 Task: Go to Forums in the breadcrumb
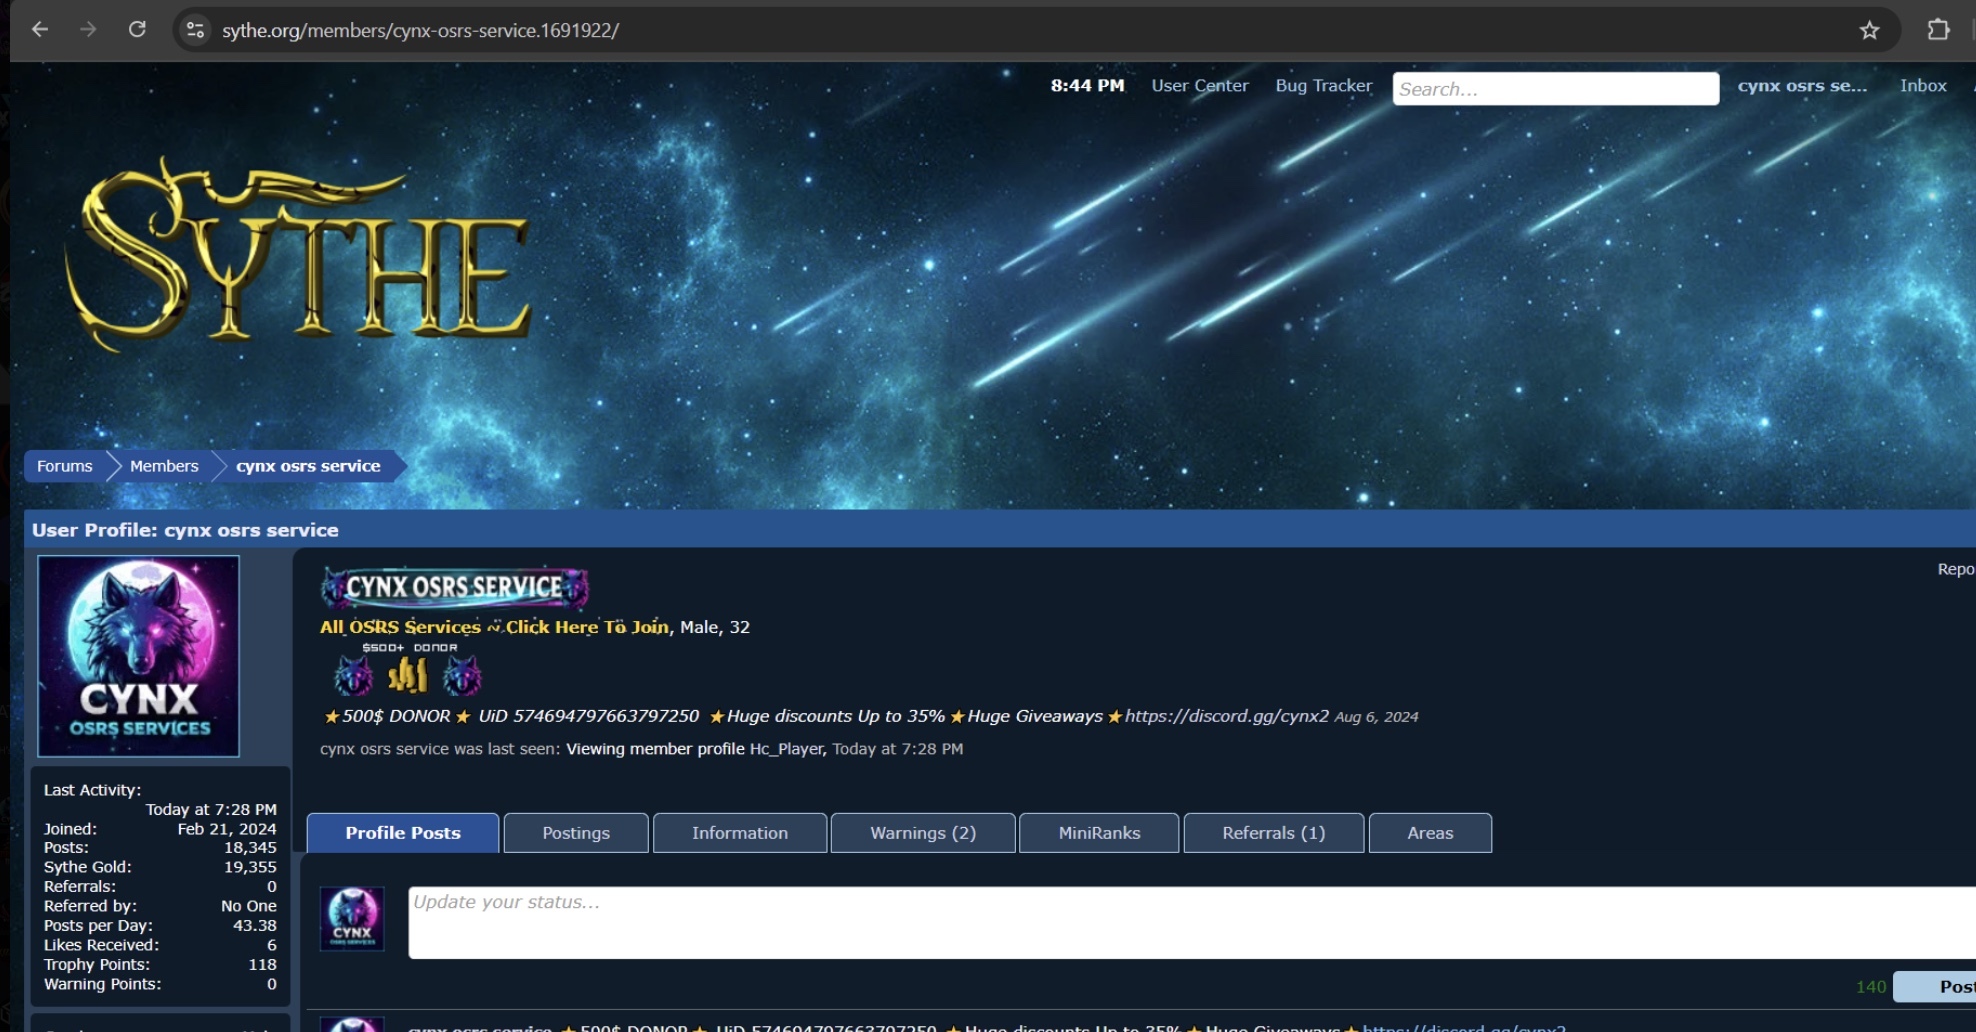tap(65, 466)
